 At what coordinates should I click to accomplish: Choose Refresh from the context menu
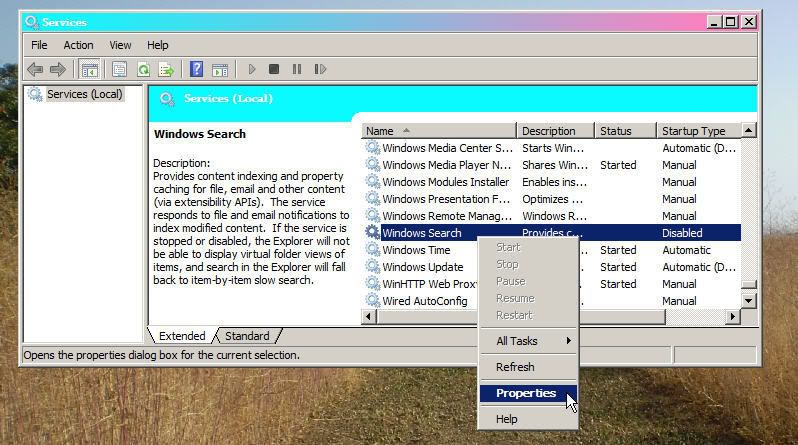(528, 367)
